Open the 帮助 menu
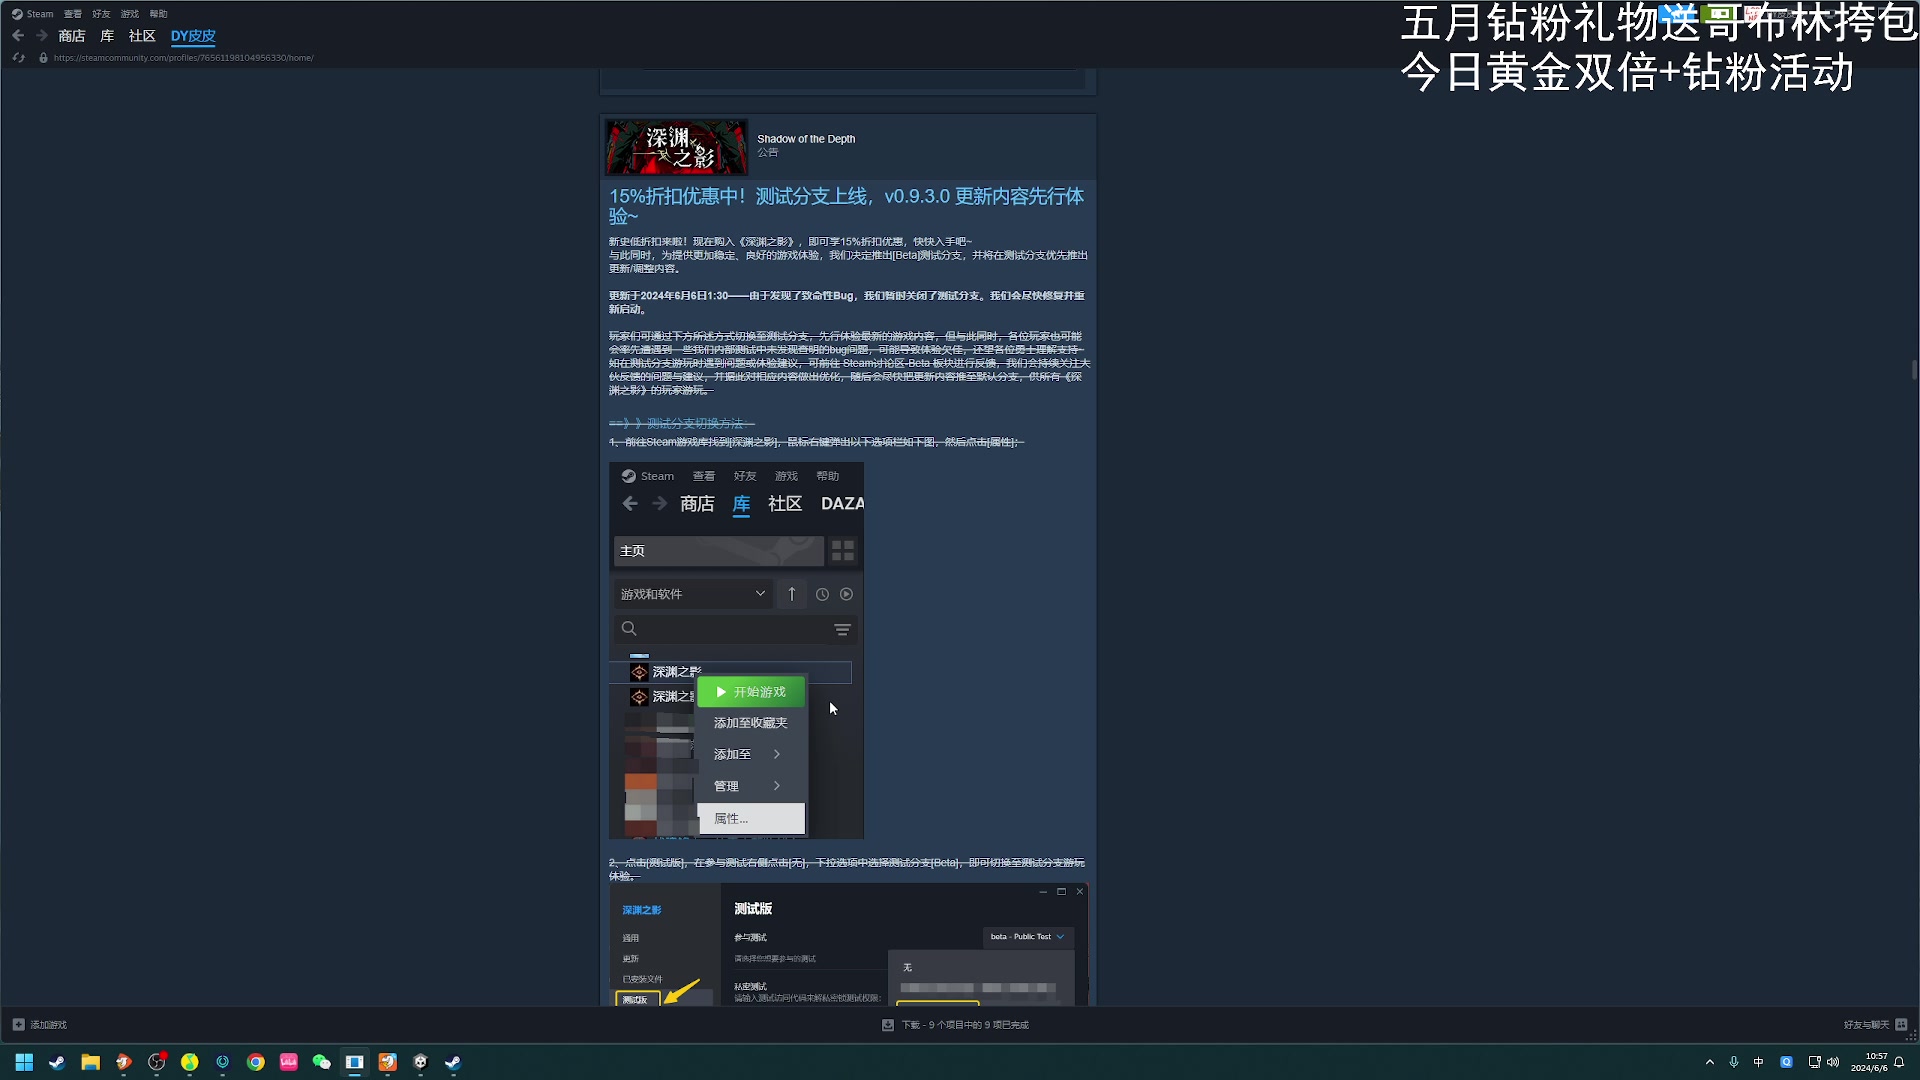 (x=158, y=14)
